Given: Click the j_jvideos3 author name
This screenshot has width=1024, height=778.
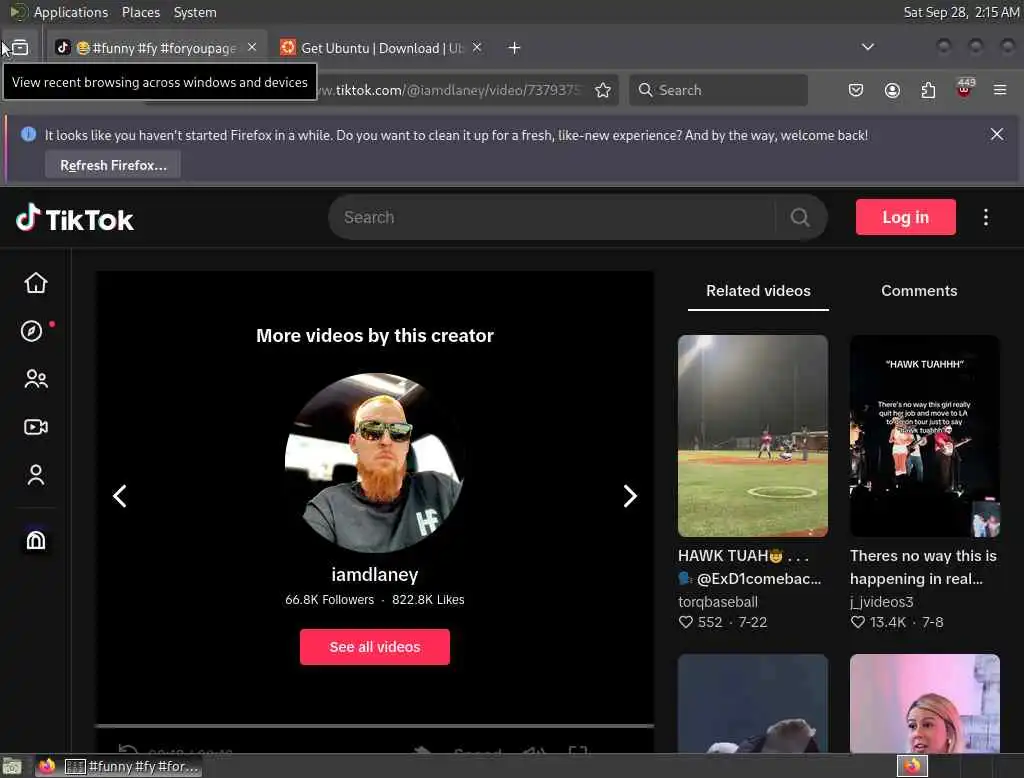Looking at the screenshot, I should [882, 602].
